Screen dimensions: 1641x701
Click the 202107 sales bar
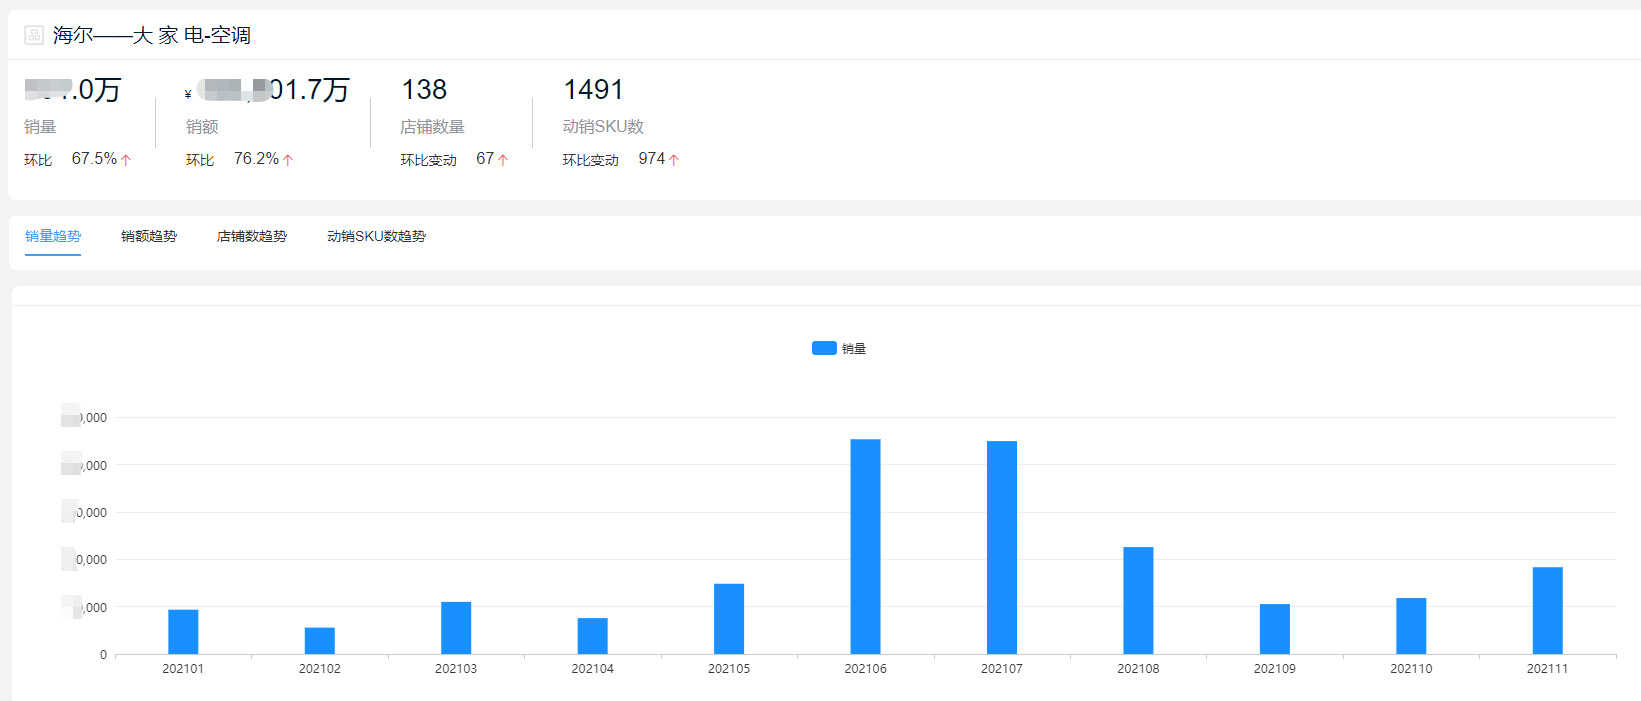point(1002,548)
